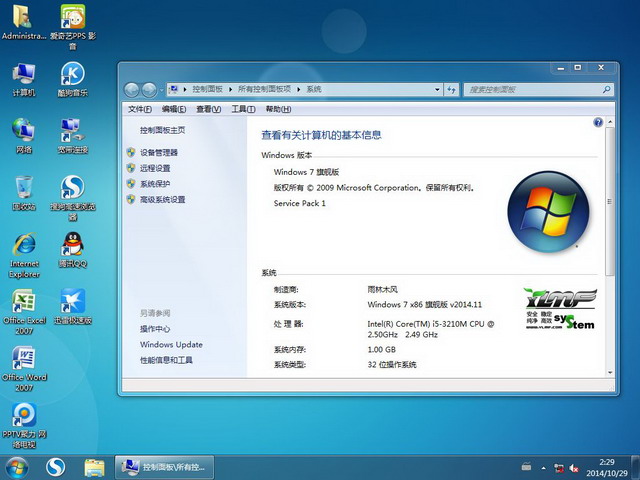Click the keyboard input tray icon
The width and height of the screenshot is (640, 480).
[527, 466]
